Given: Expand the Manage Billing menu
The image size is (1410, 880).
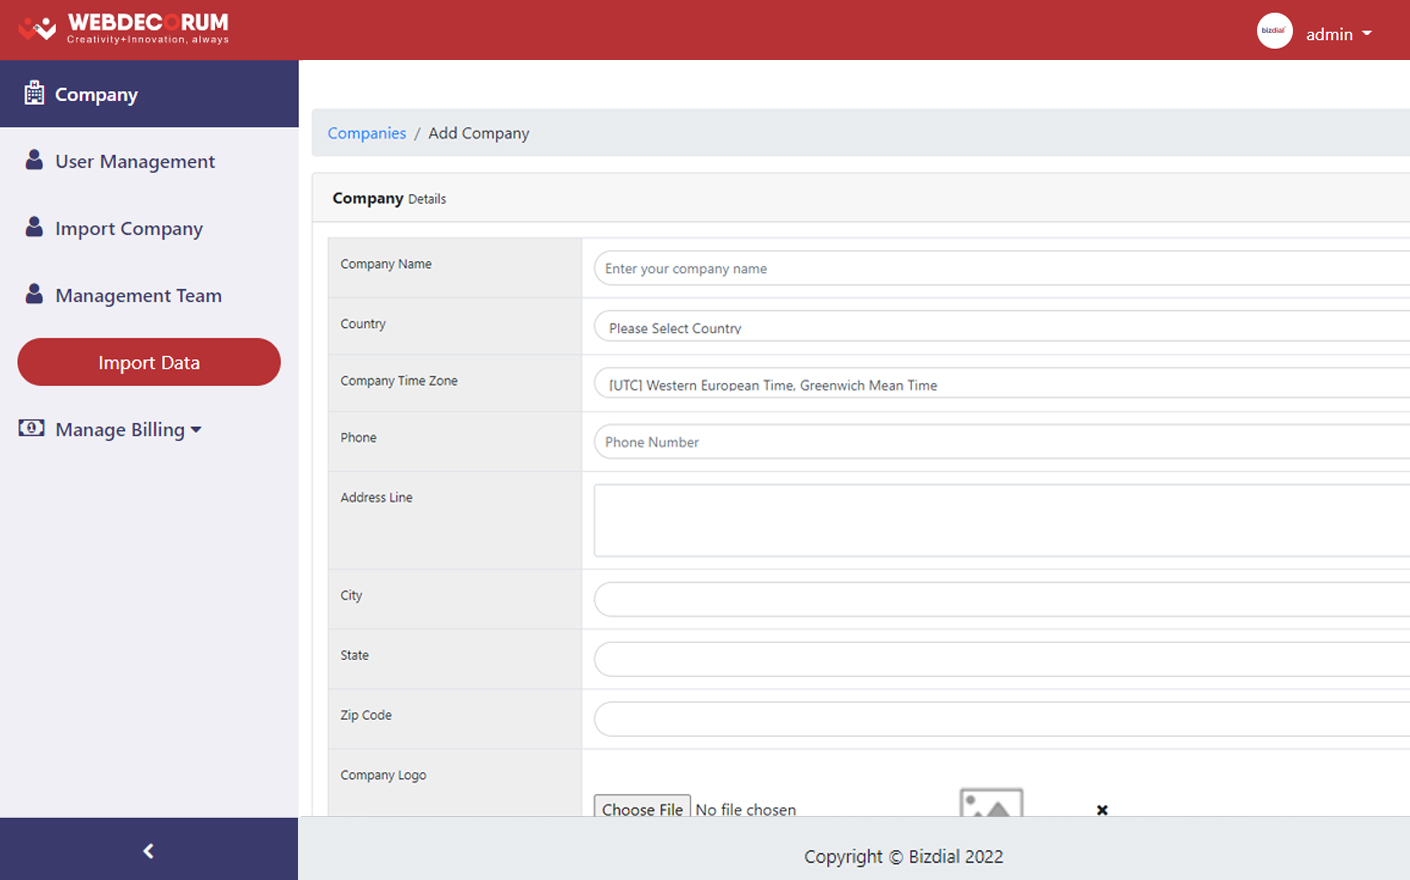Looking at the screenshot, I should click(x=129, y=429).
